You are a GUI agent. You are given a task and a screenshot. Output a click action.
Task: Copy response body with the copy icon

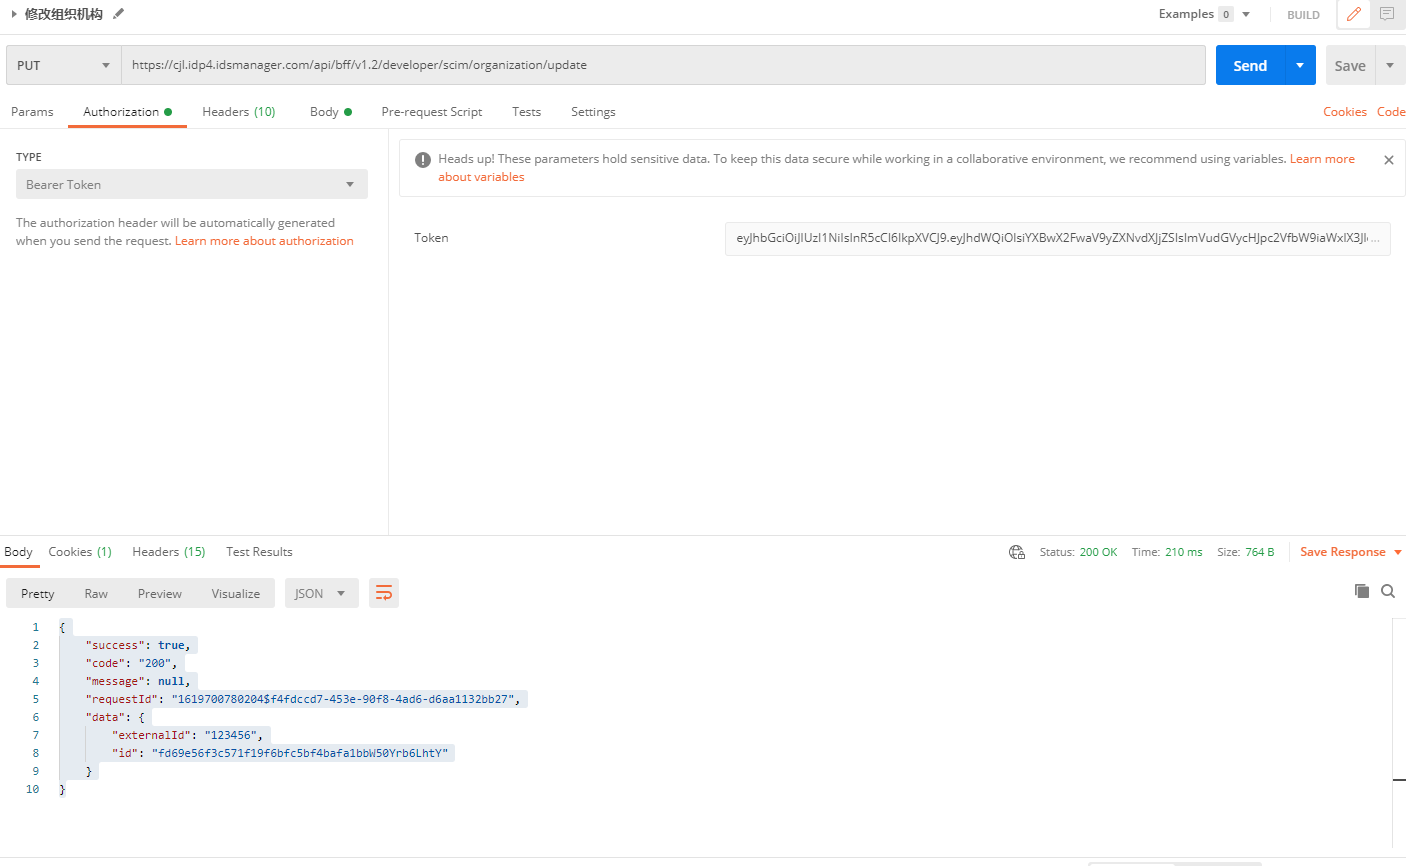1361,591
